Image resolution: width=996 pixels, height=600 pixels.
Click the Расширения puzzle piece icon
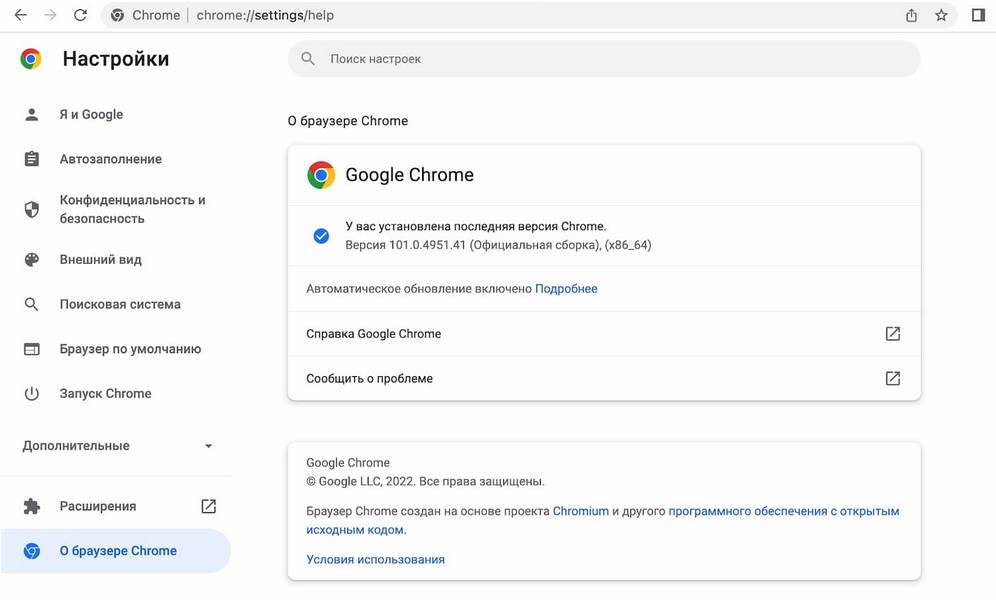click(32, 506)
